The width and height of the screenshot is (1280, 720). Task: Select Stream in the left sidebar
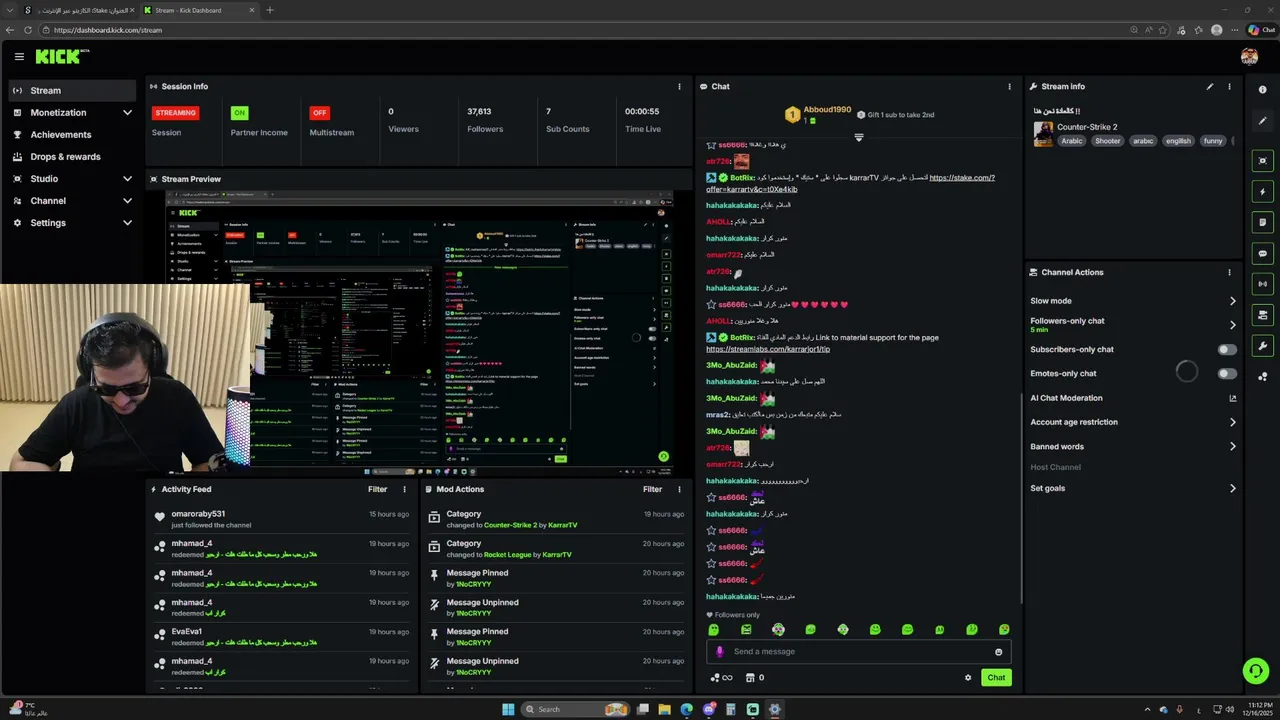[x=71, y=91]
